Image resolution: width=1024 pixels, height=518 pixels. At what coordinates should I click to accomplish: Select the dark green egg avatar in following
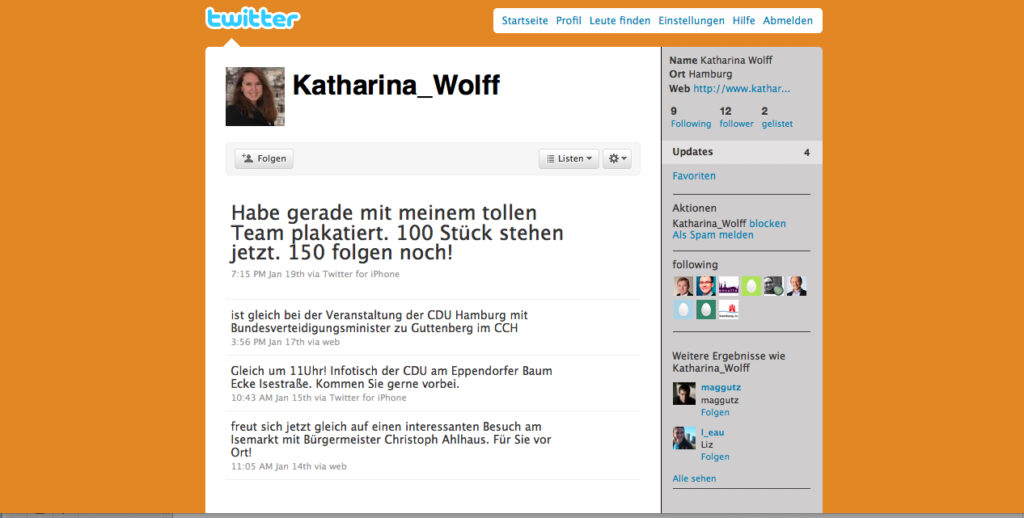pos(706,309)
